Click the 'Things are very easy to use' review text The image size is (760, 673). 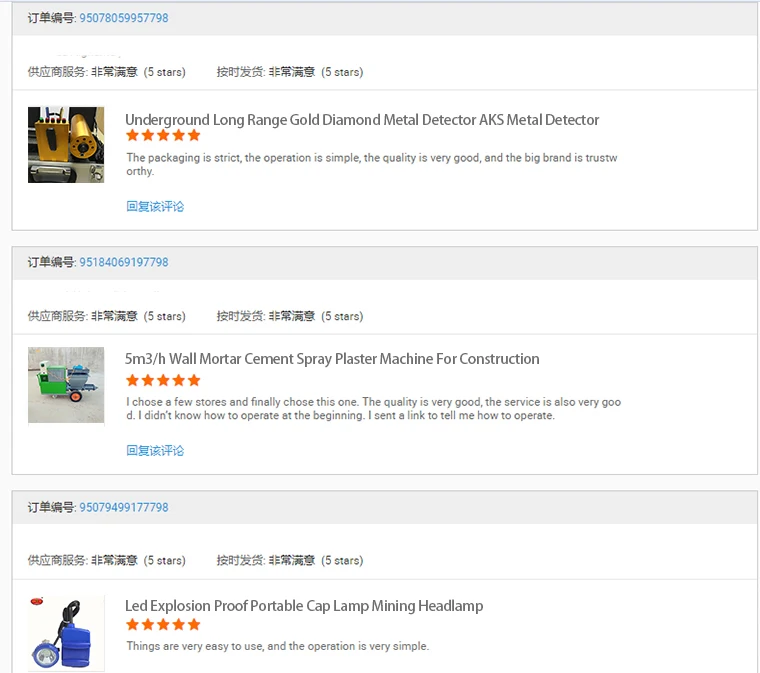[x=277, y=646]
